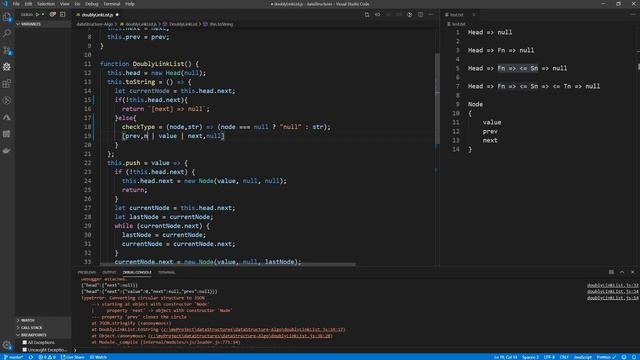Collapse the Variables section
Image resolution: width=640 pixels, height=360 pixels.
43,24
